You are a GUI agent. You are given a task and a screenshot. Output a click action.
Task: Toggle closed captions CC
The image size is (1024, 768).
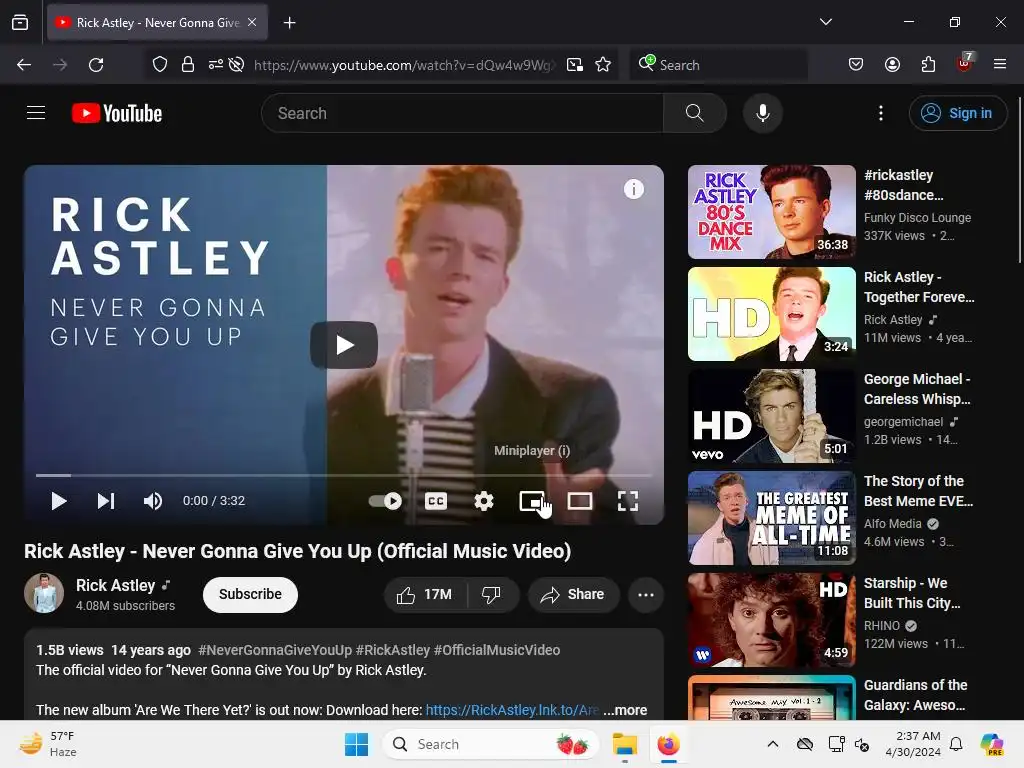coord(436,501)
